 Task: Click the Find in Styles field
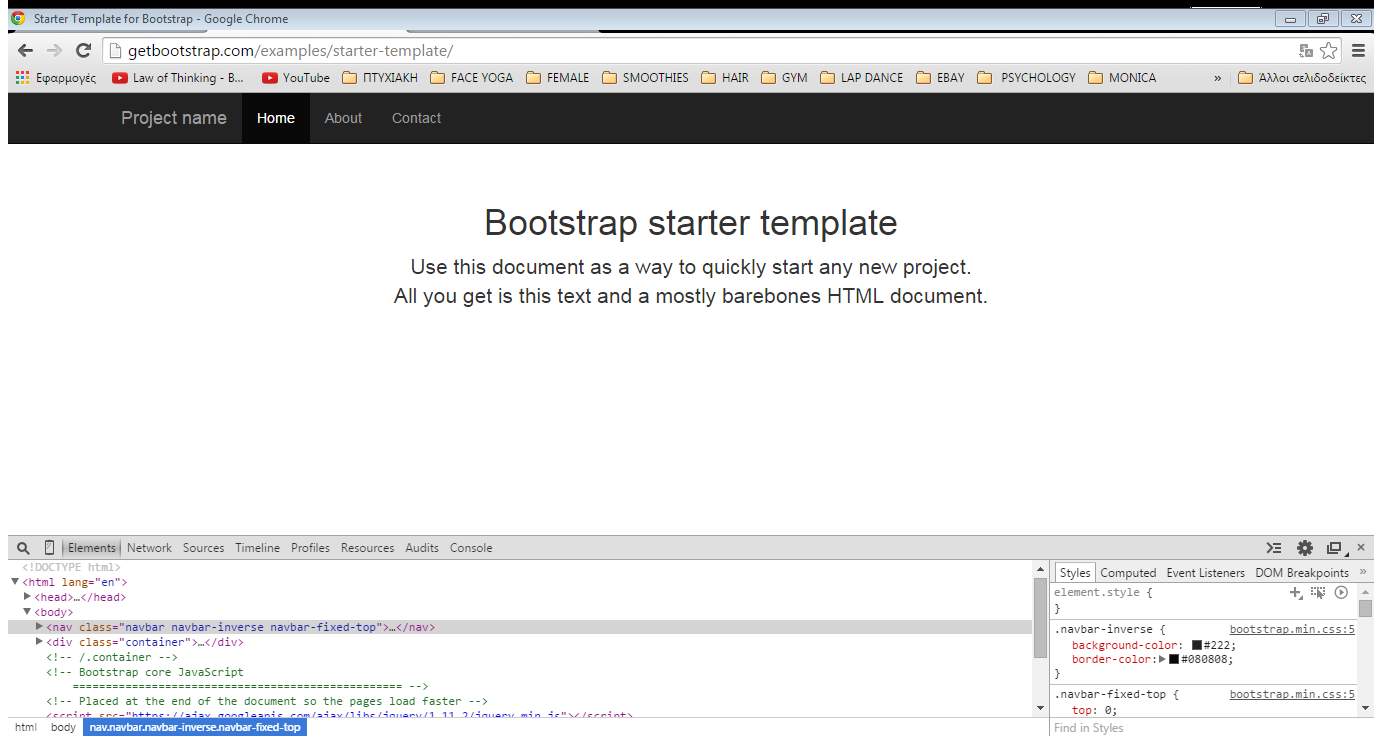coord(1210,728)
